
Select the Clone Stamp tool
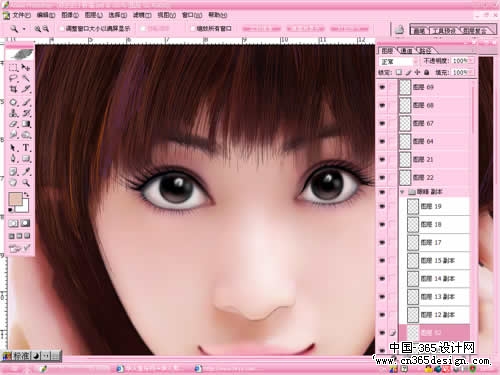point(13,113)
